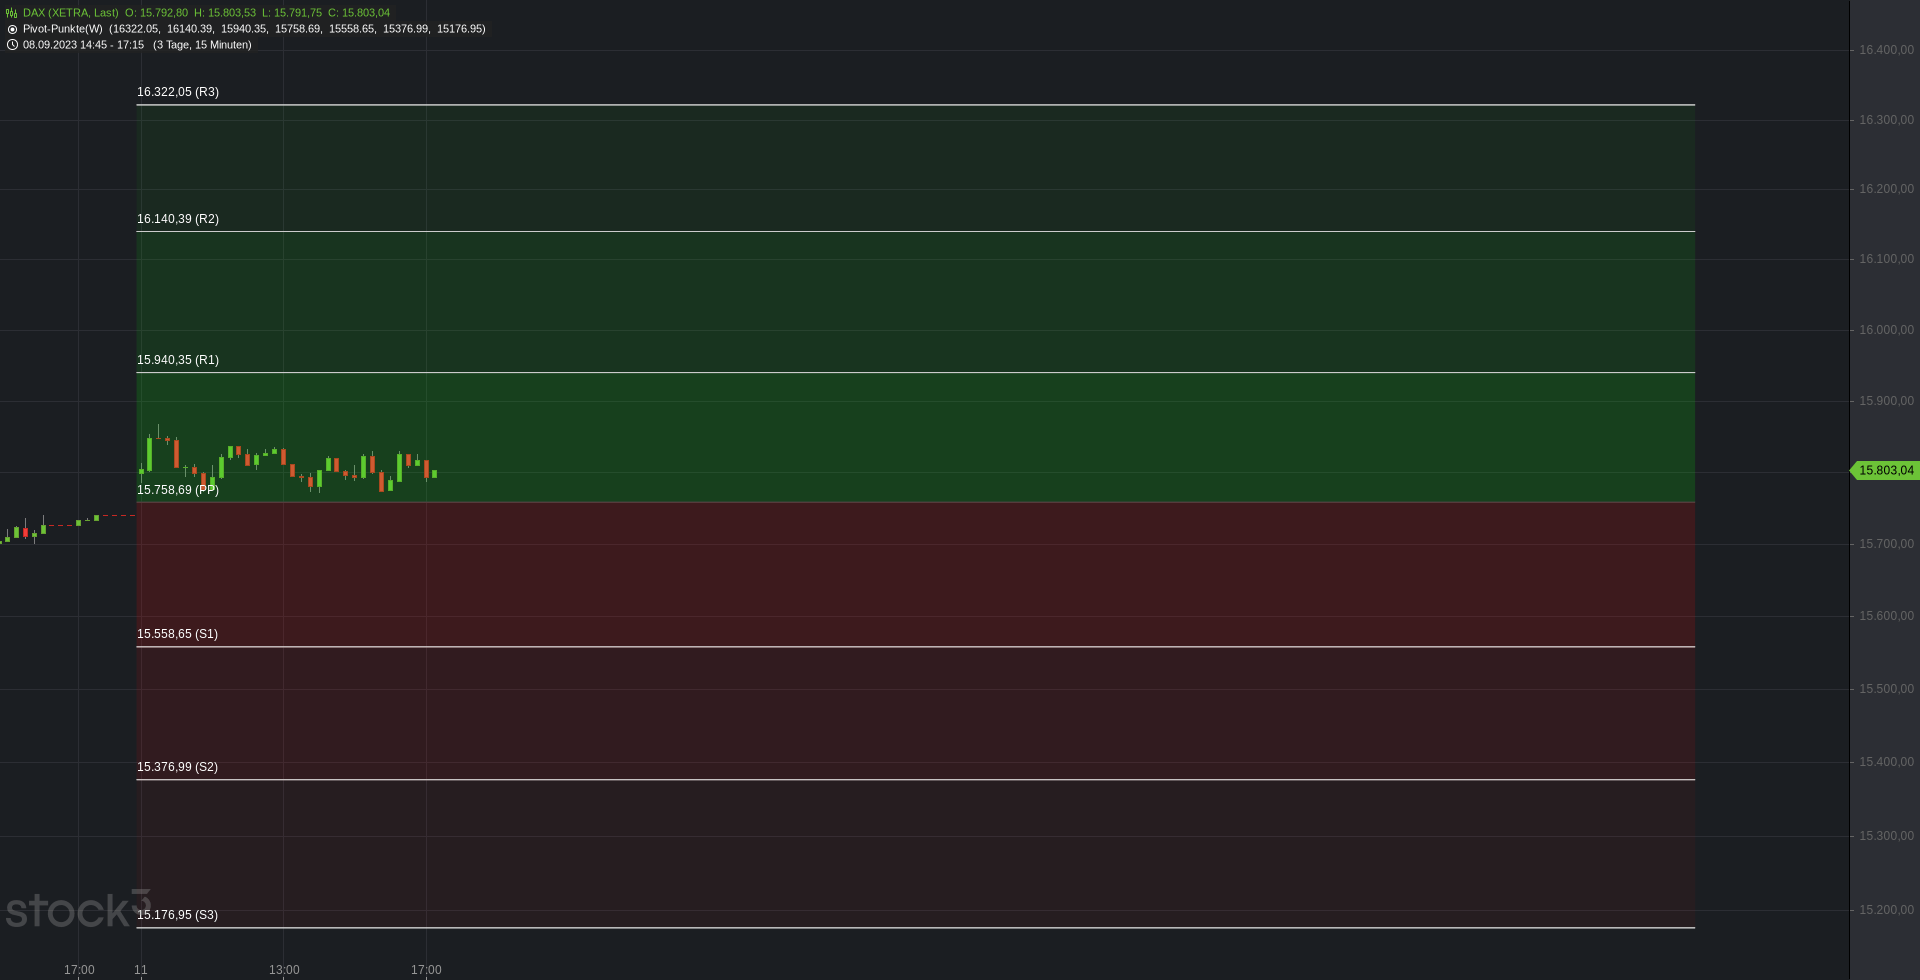
Task: Click the clock icon for time range
Action: point(12,45)
